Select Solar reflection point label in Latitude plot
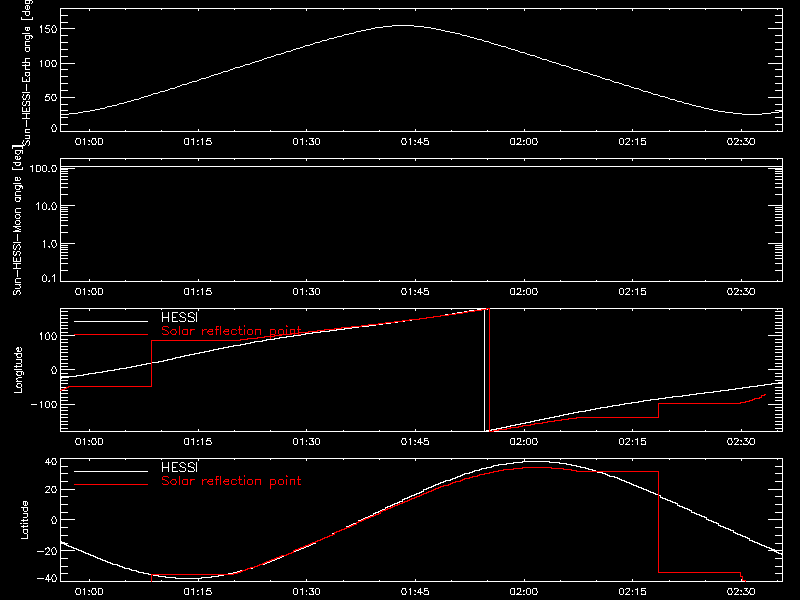The height and width of the screenshot is (600, 800). (231, 481)
